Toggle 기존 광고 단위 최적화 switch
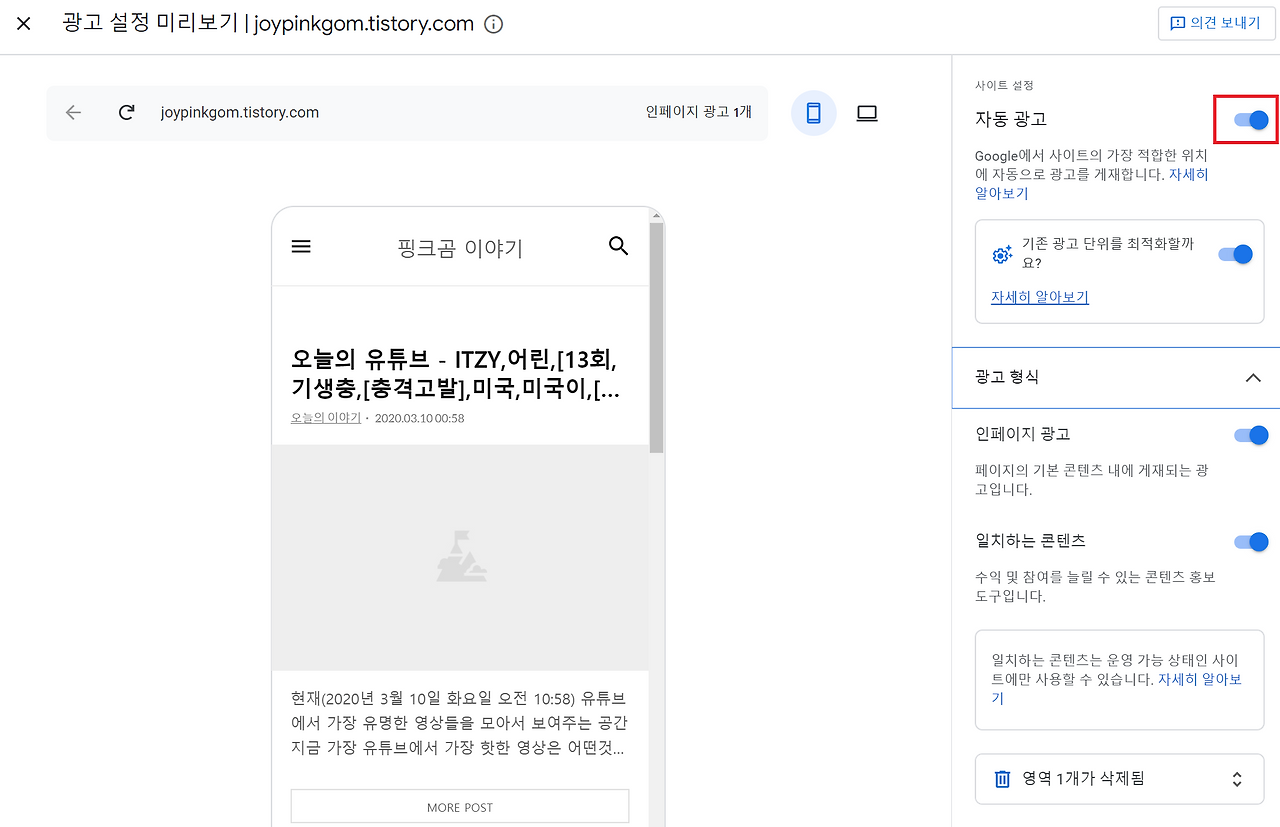This screenshot has height=827, width=1280. click(1236, 254)
